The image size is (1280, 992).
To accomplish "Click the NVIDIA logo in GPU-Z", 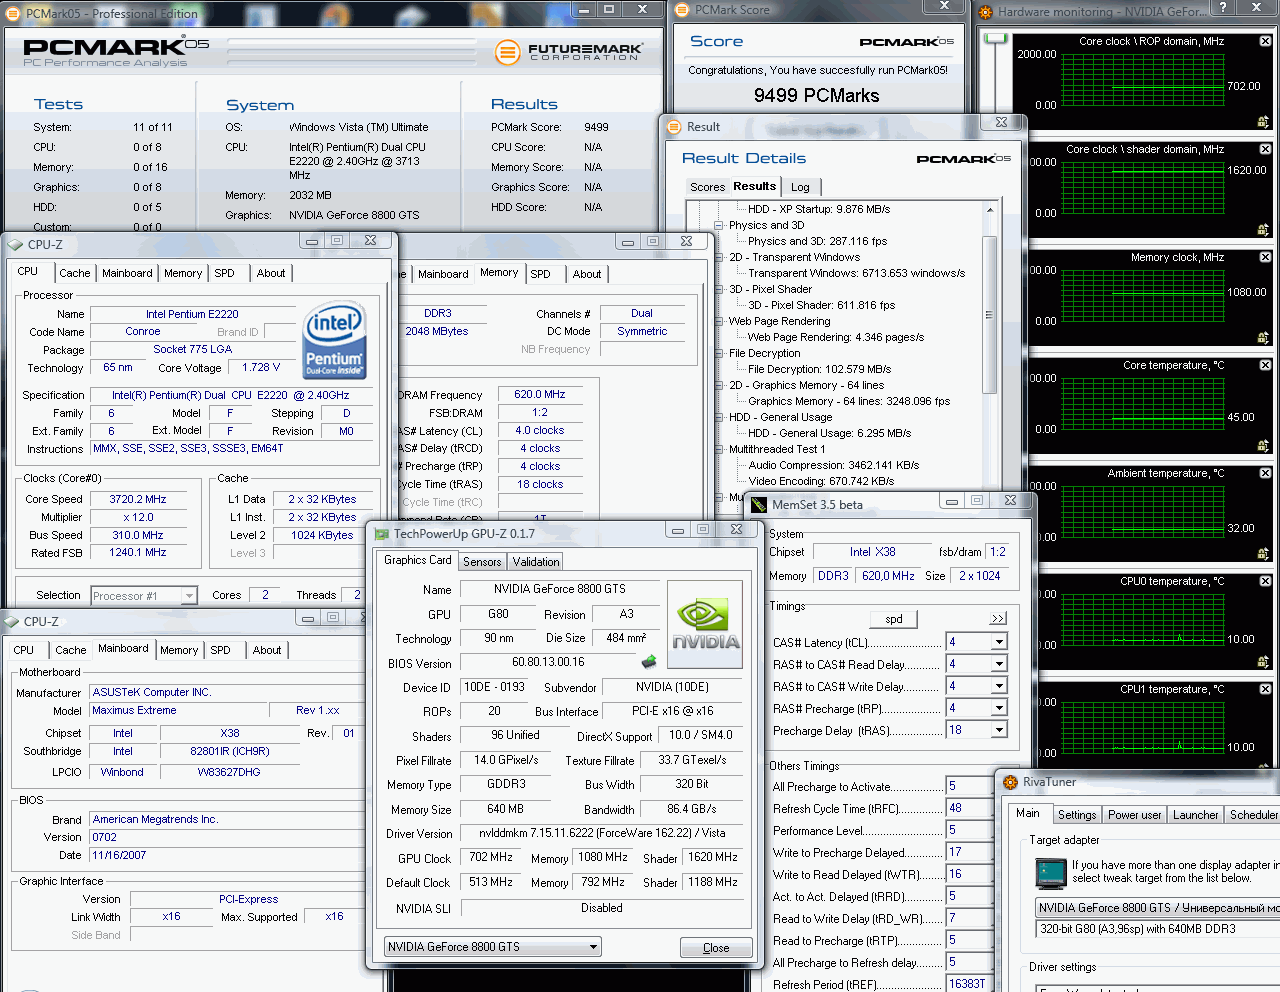I will coord(705,625).
